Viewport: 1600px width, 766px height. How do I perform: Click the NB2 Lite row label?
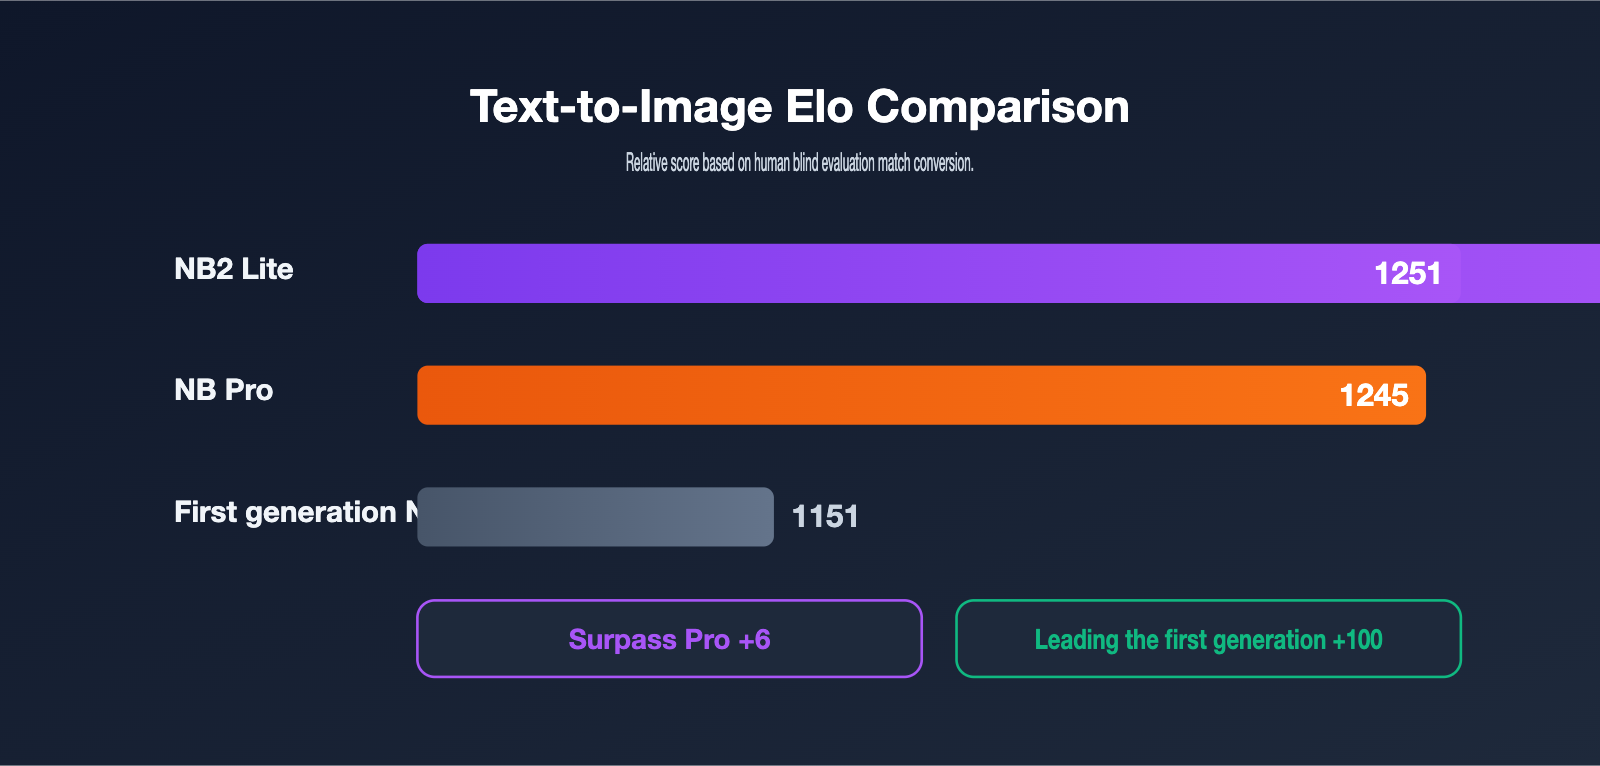click(234, 269)
